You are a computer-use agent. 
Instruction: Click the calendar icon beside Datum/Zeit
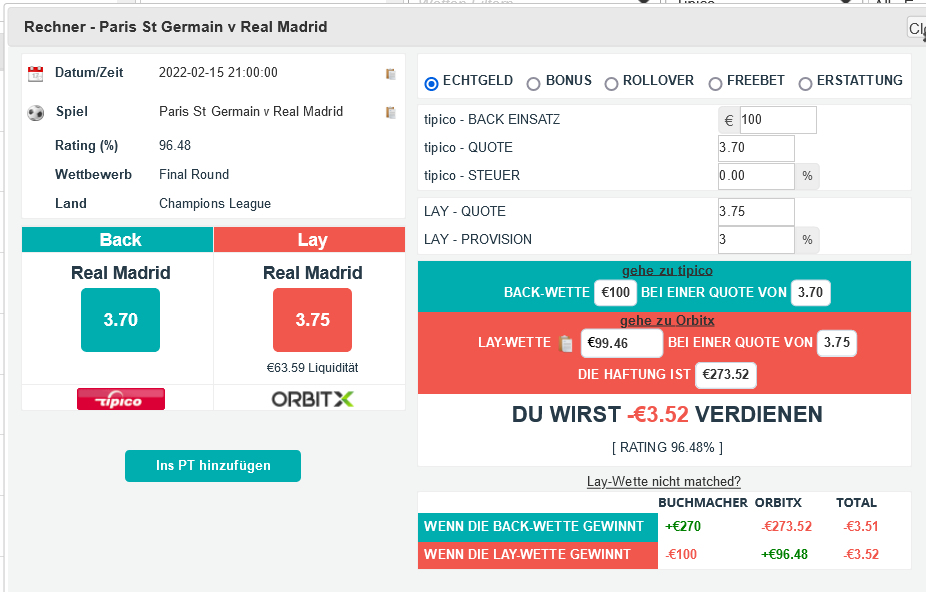coord(35,74)
